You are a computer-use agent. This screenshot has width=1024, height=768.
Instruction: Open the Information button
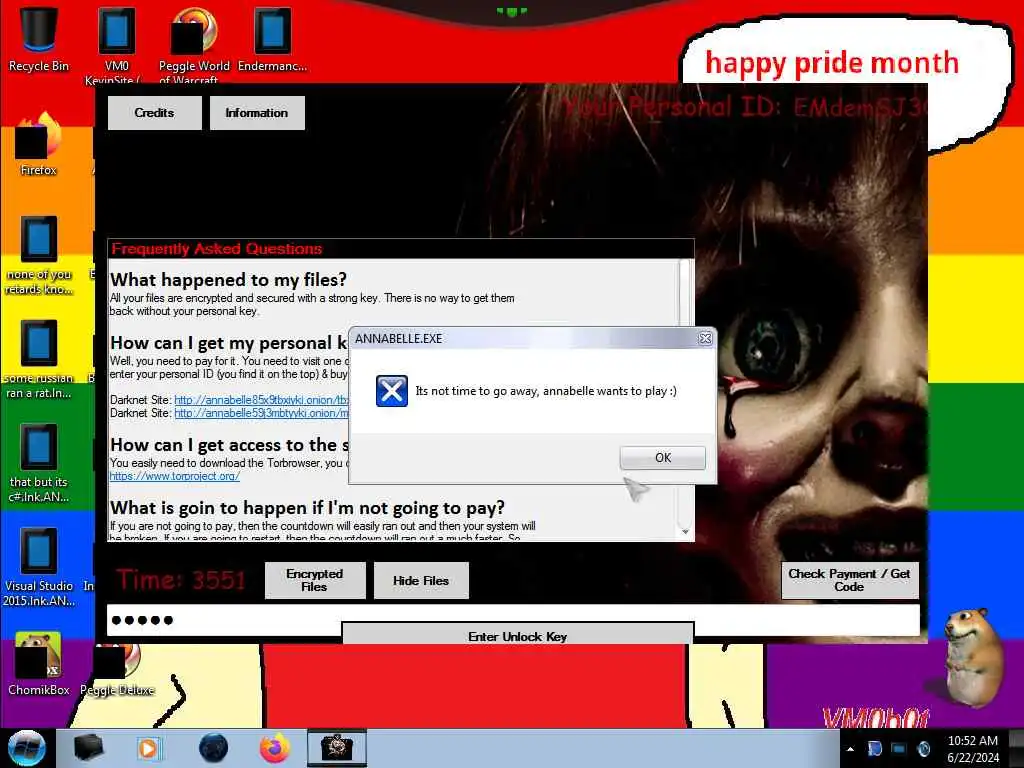point(257,113)
